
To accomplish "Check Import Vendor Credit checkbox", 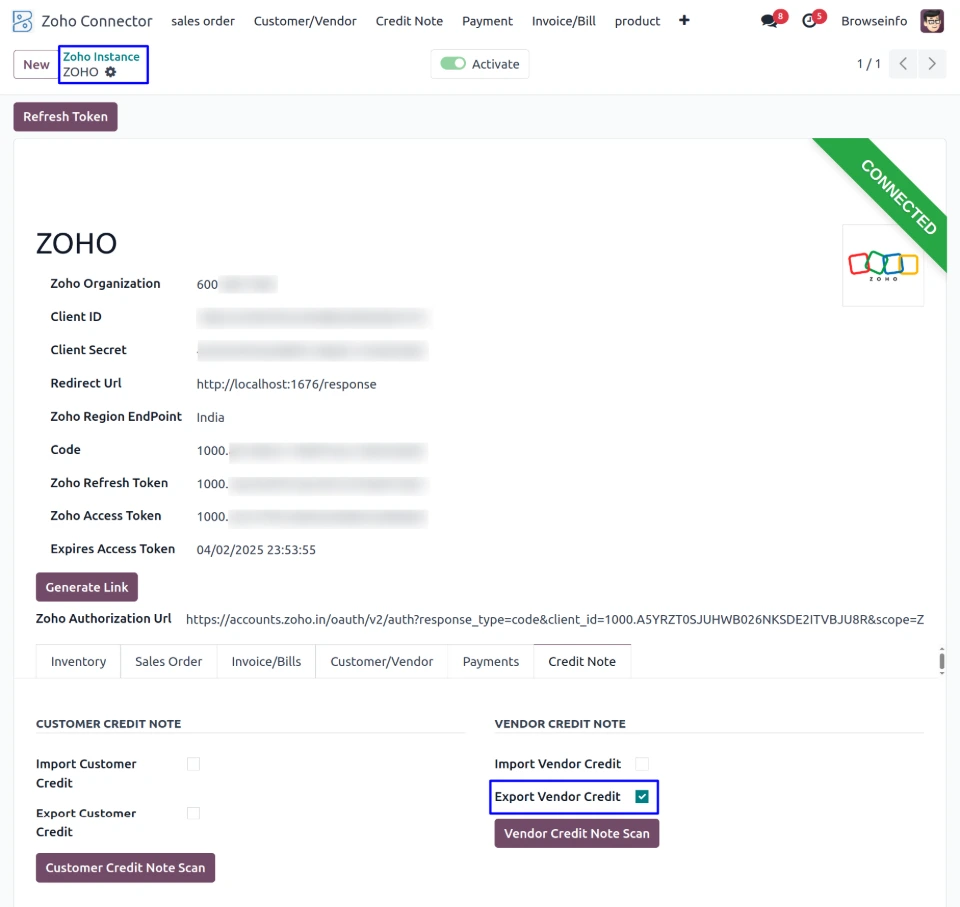I will (x=642, y=764).
